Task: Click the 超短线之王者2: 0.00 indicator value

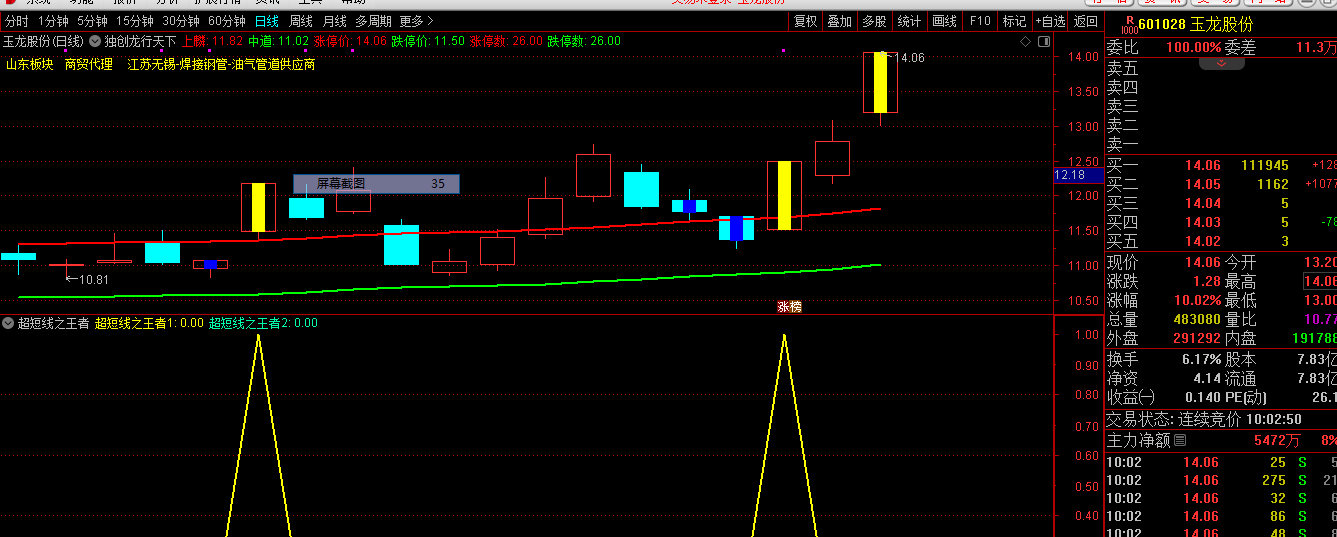Action: (263, 323)
